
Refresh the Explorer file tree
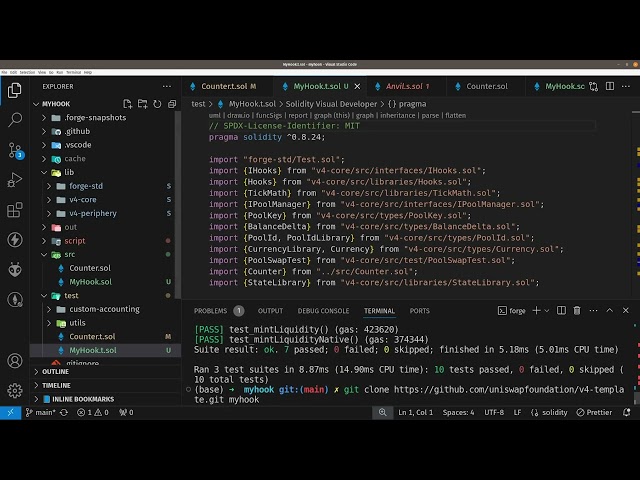click(157, 104)
